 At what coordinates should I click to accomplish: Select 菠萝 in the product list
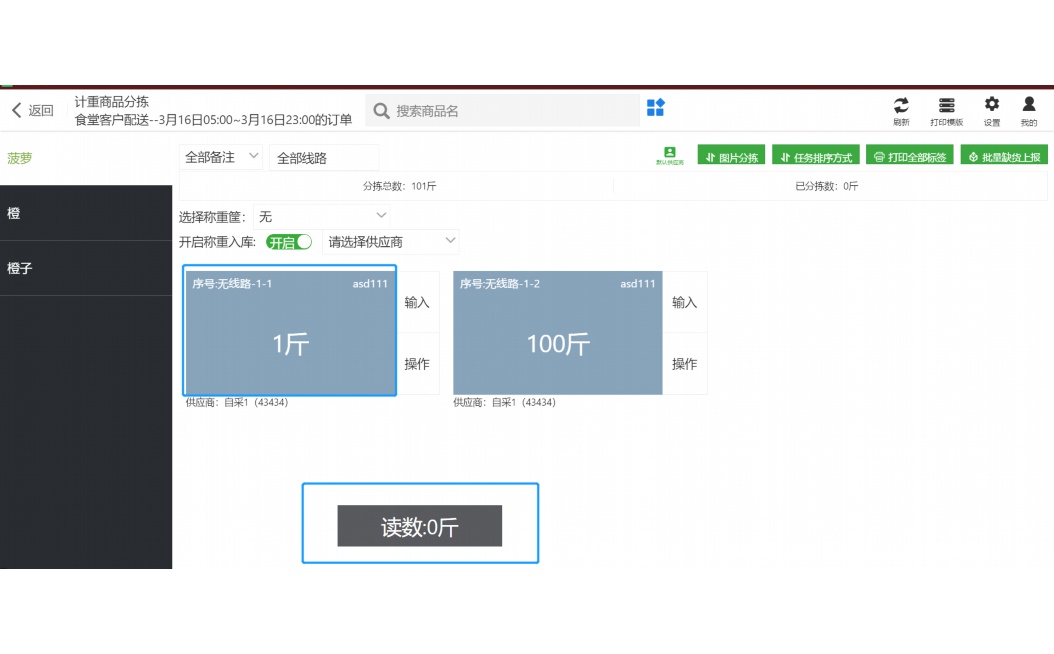coord(86,158)
